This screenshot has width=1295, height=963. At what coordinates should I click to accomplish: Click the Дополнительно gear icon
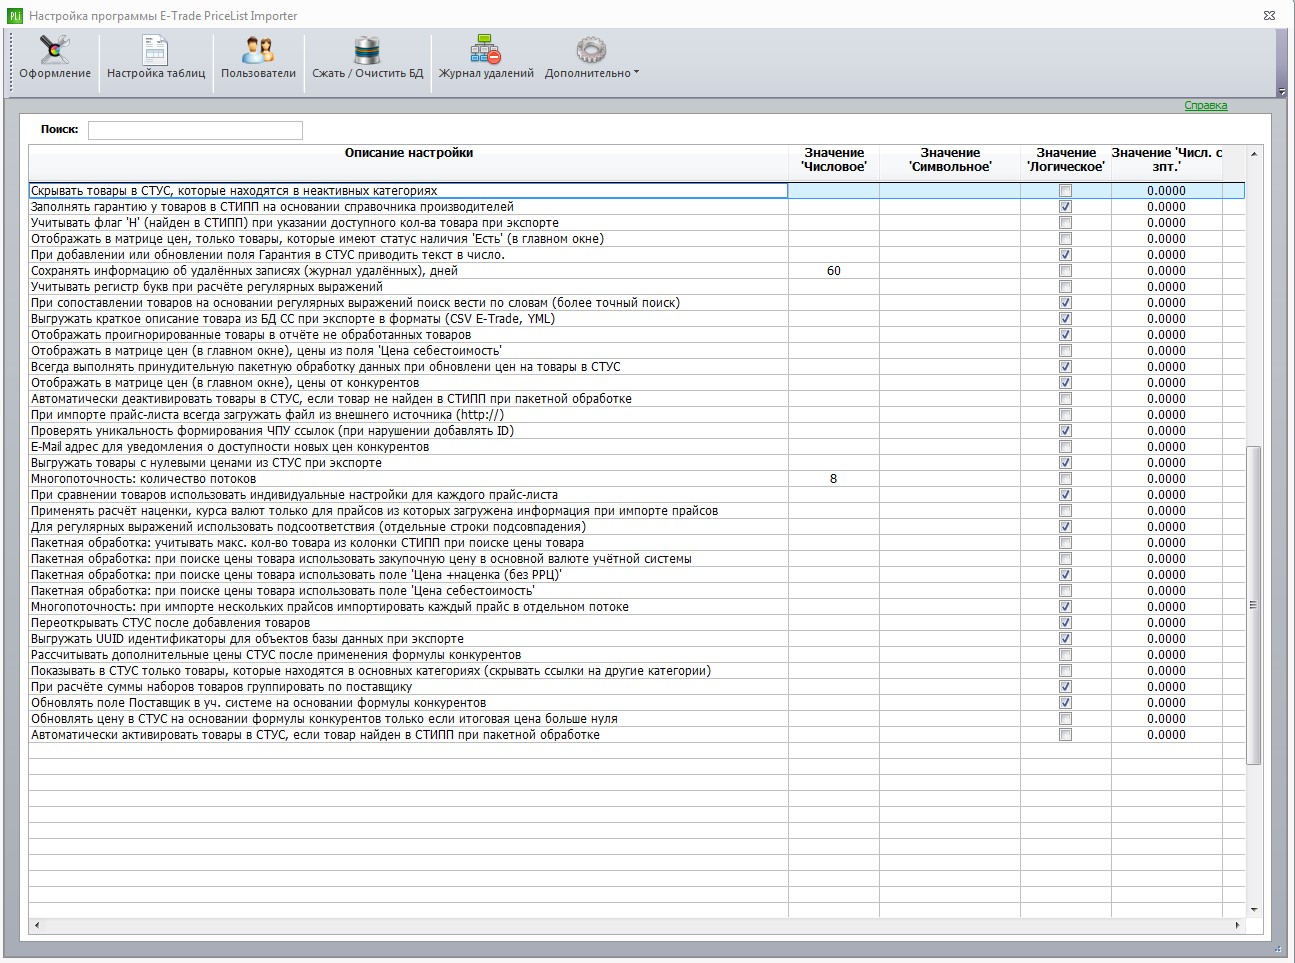(x=591, y=50)
